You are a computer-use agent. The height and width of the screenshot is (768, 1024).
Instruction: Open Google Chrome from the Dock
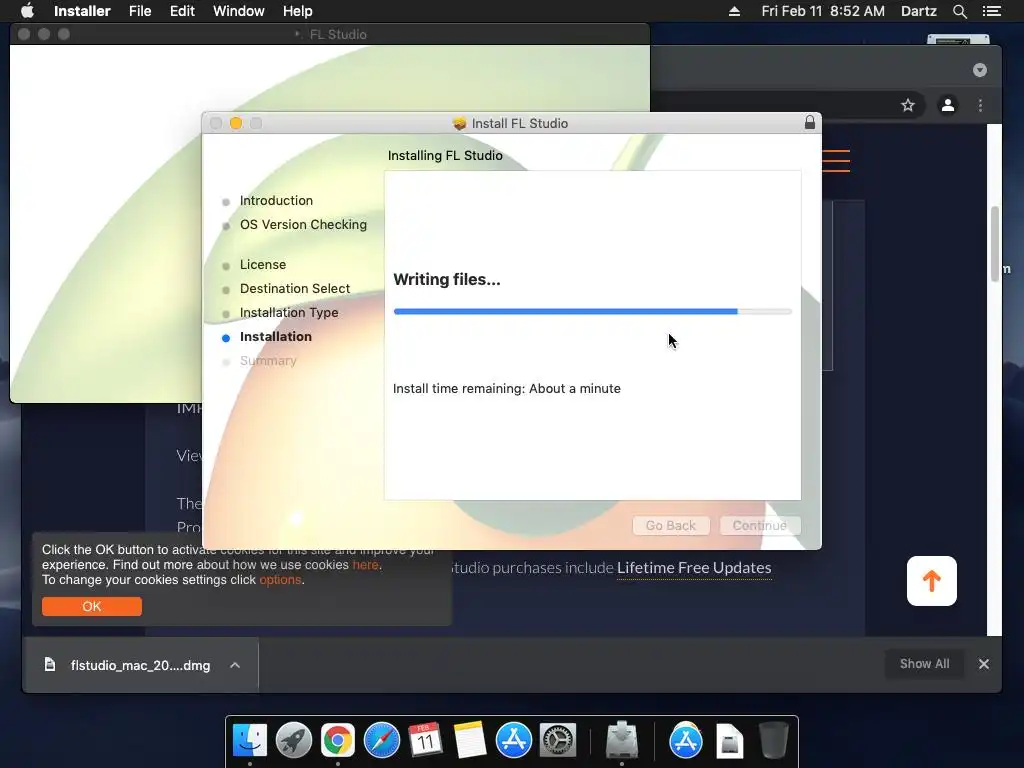[x=338, y=741]
